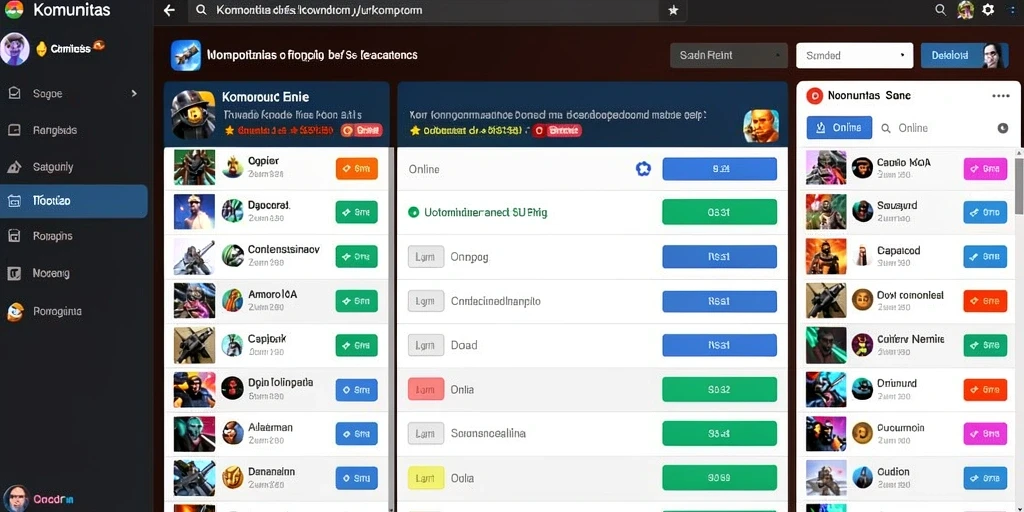
Task: Click the blue button in the Doad row
Action: 720,345
